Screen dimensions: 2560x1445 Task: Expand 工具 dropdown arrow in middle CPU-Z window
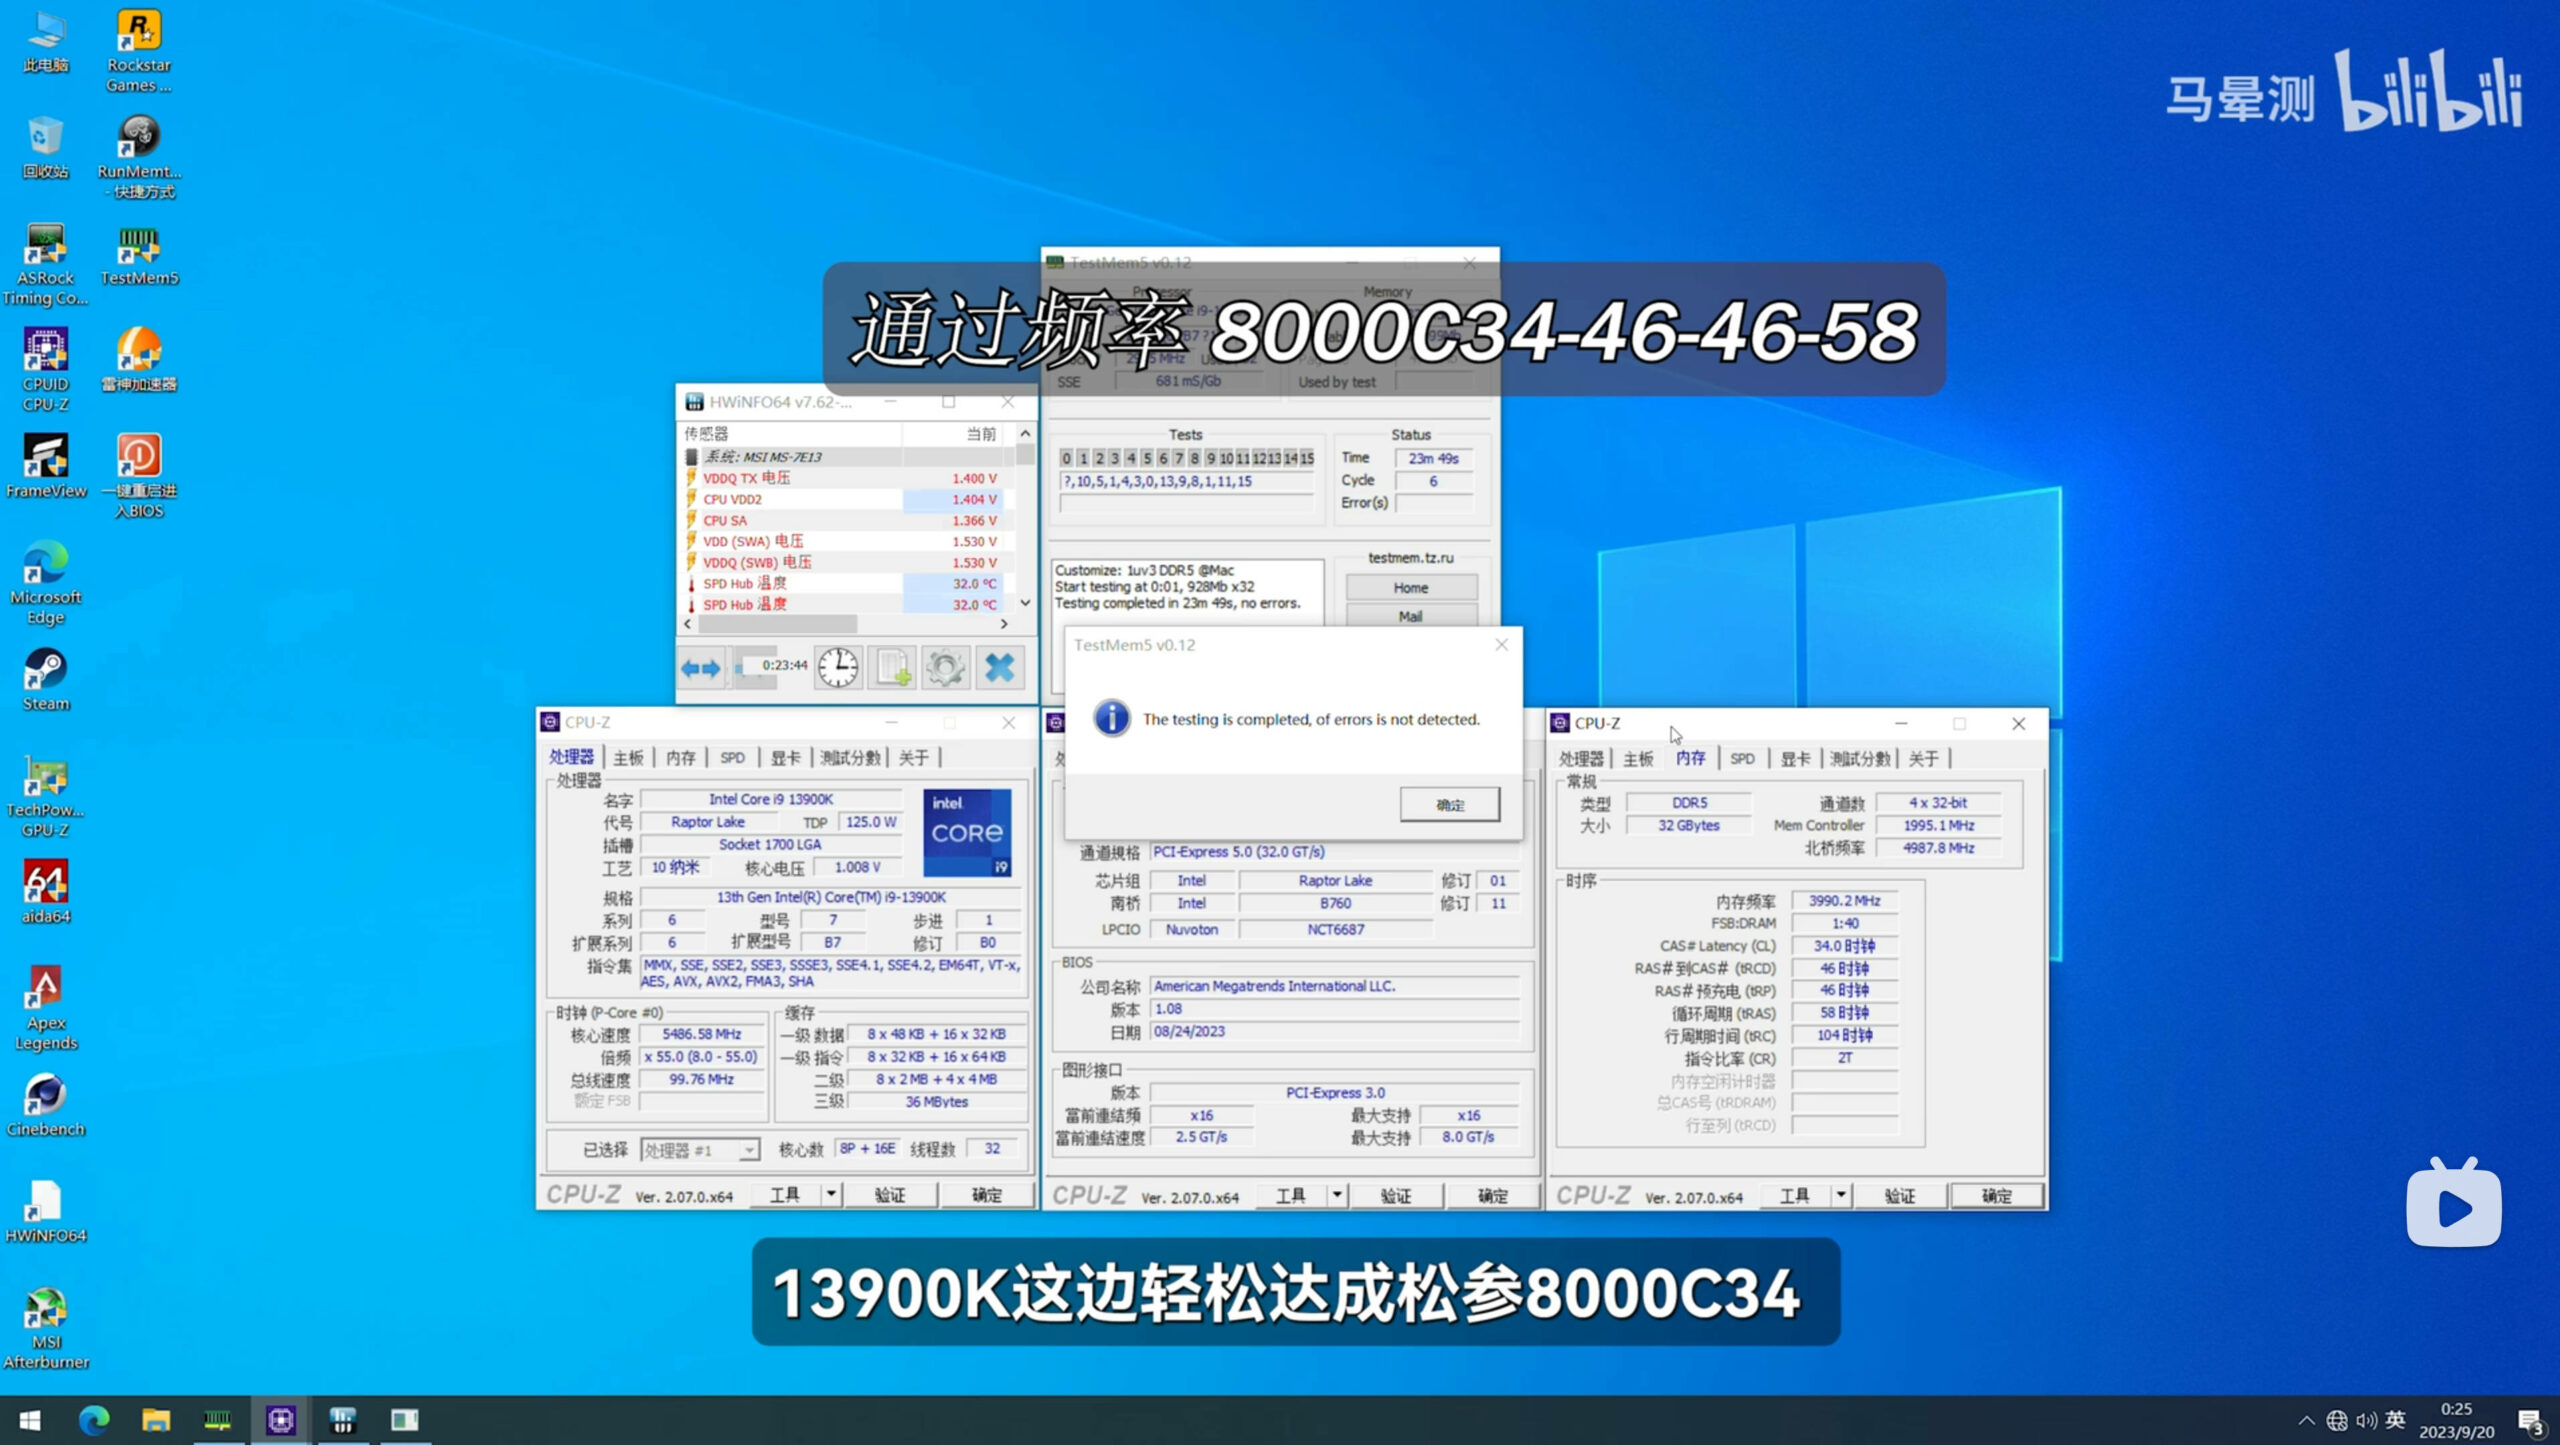click(x=1337, y=1195)
